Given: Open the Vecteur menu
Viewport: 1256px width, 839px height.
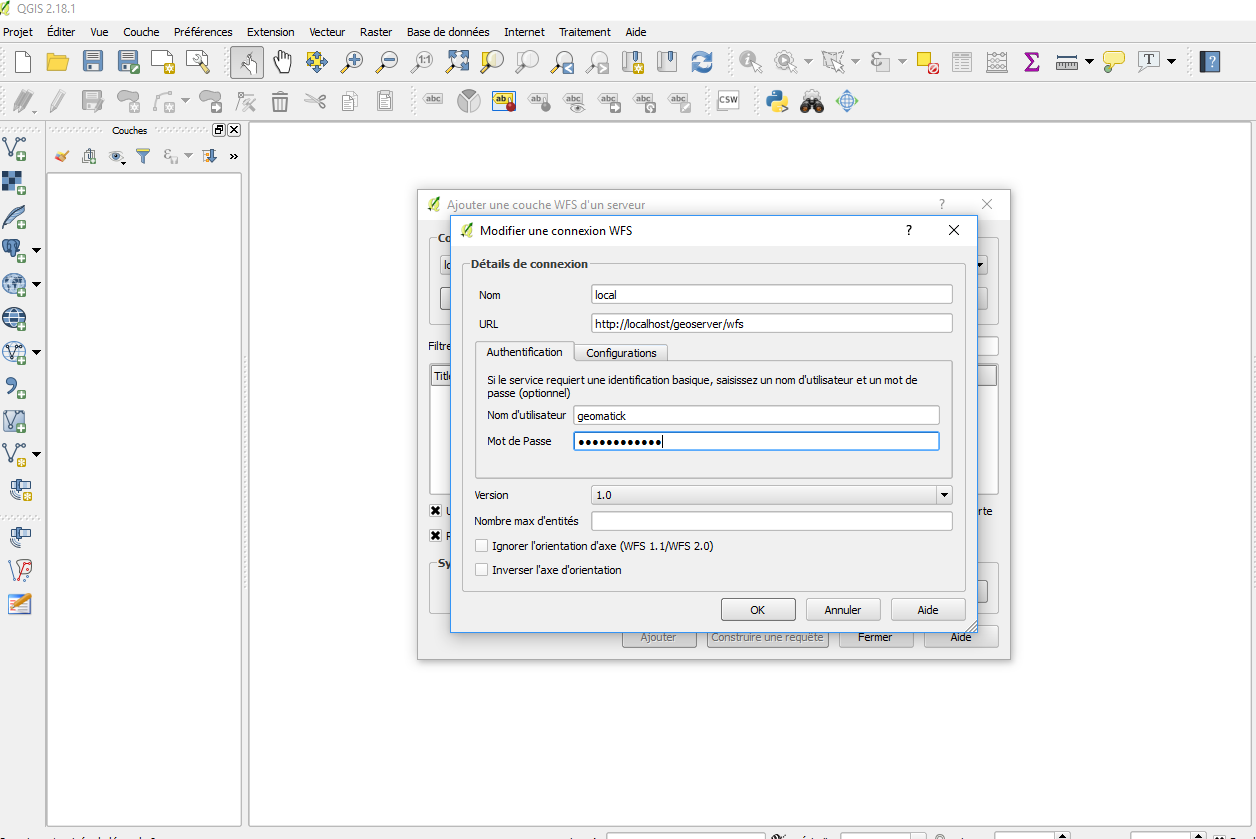Looking at the screenshot, I should 327,32.
